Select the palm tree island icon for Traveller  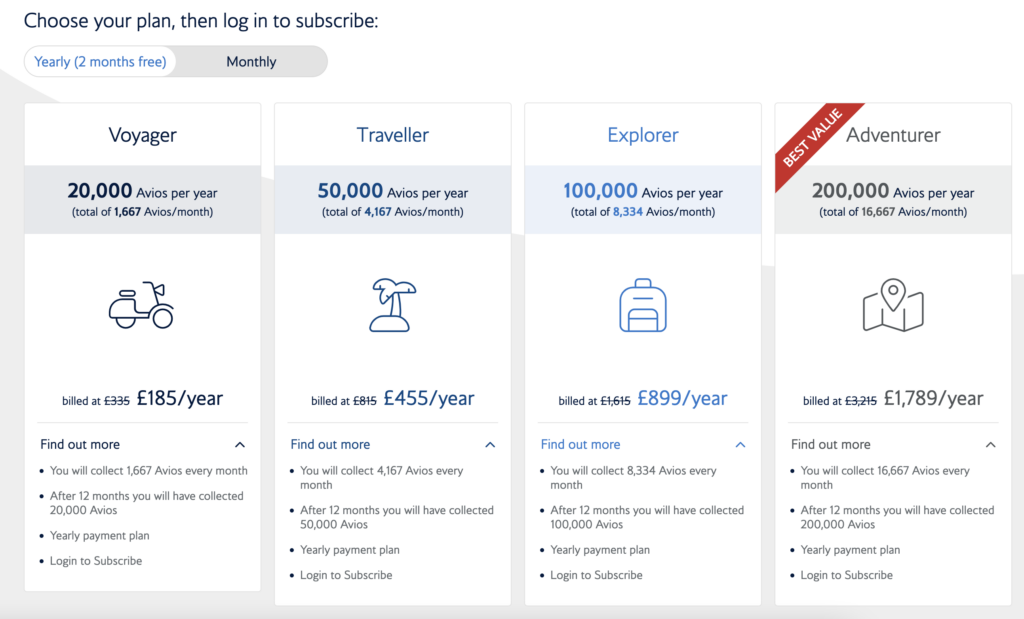tap(392, 306)
